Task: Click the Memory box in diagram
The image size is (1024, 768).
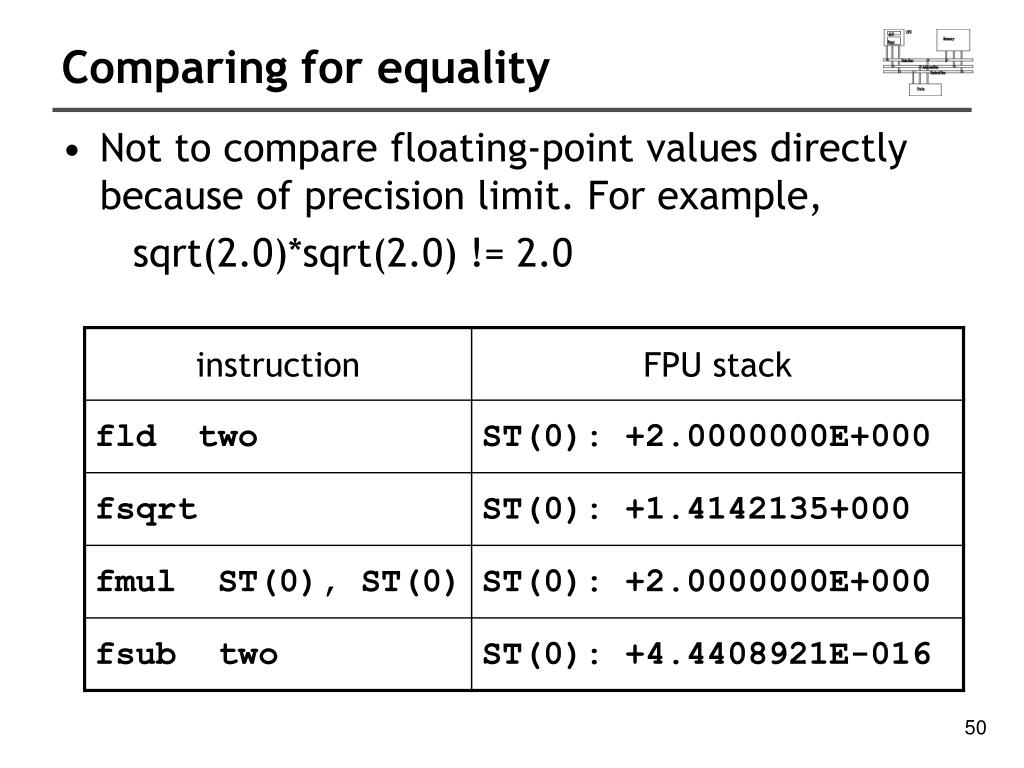Action: click(x=953, y=40)
